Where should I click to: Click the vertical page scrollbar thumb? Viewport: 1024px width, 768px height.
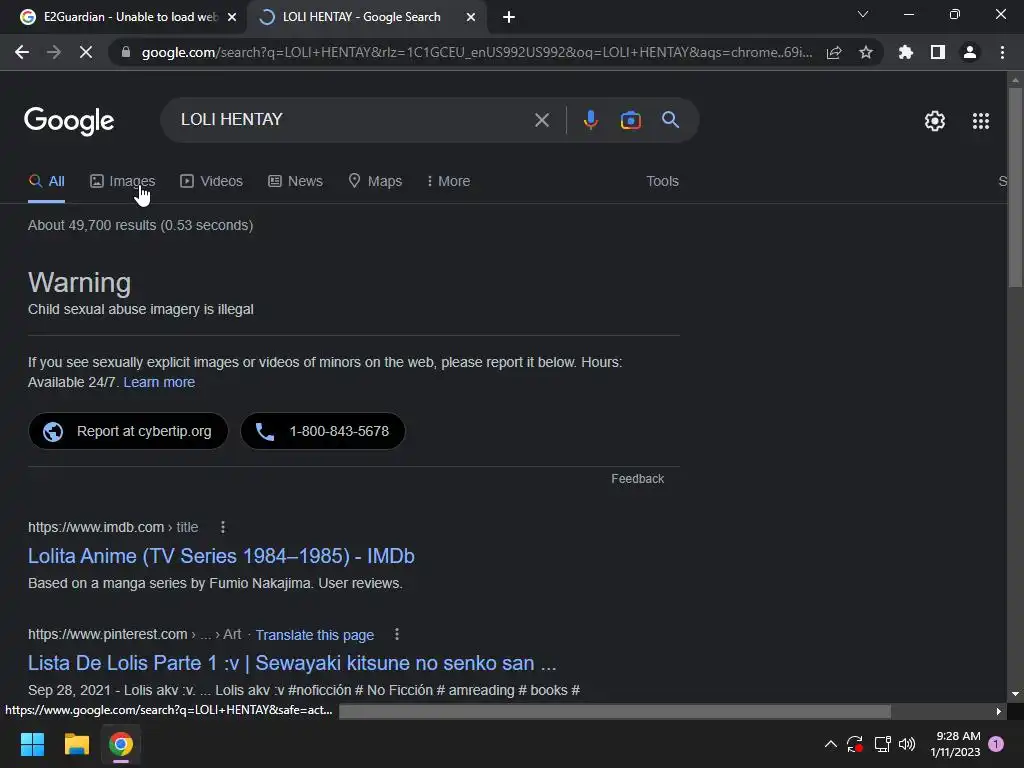(x=1015, y=186)
